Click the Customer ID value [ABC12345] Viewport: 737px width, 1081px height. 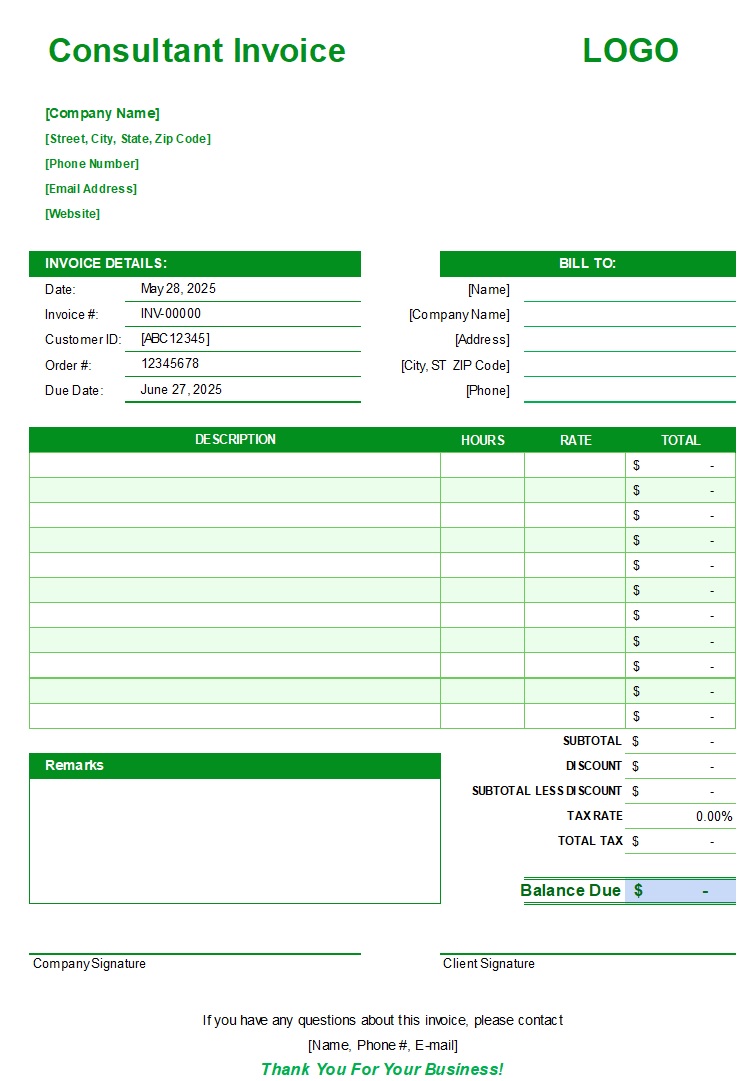pyautogui.click(x=175, y=339)
